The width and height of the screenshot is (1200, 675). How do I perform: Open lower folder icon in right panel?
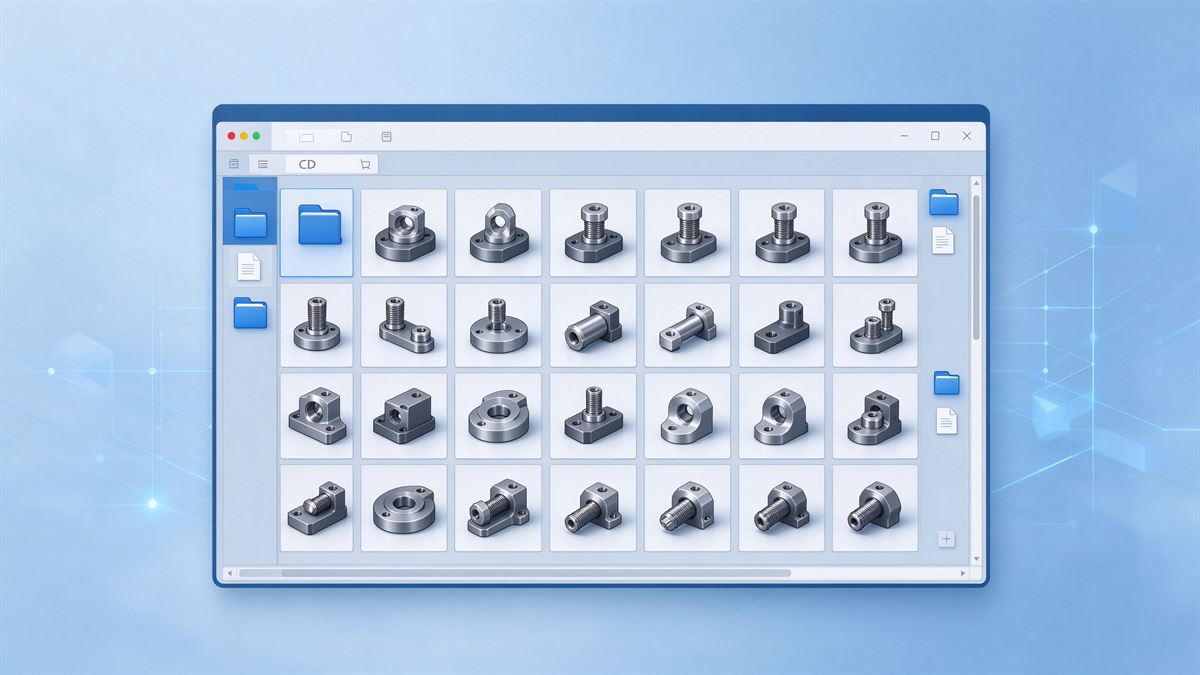[946, 382]
